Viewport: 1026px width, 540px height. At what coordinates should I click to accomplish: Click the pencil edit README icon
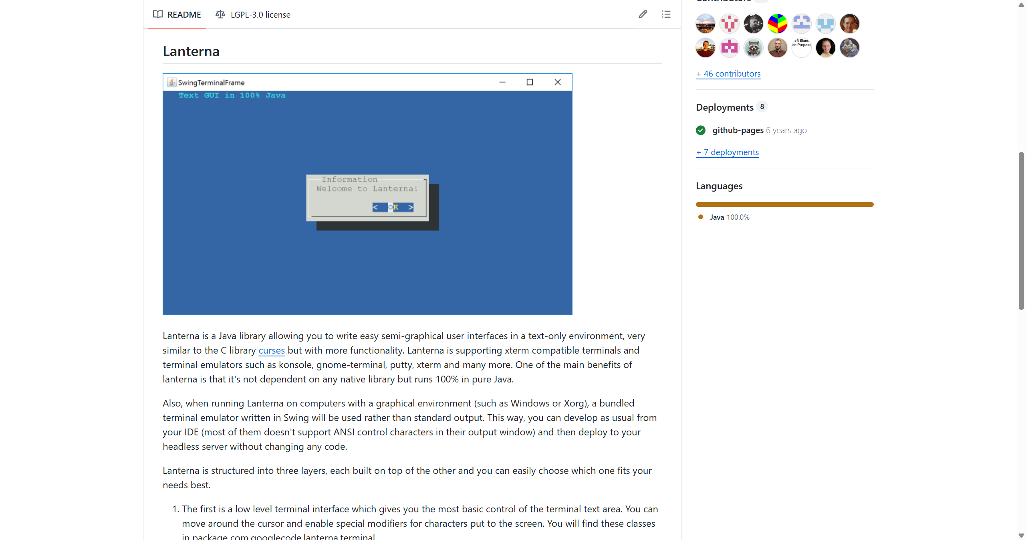pyautogui.click(x=642, y=15)
